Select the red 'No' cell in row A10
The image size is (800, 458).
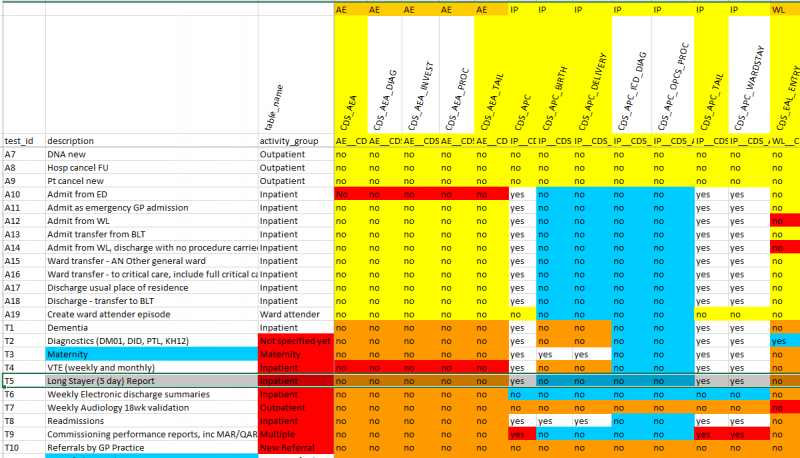[x=351, y=193]
